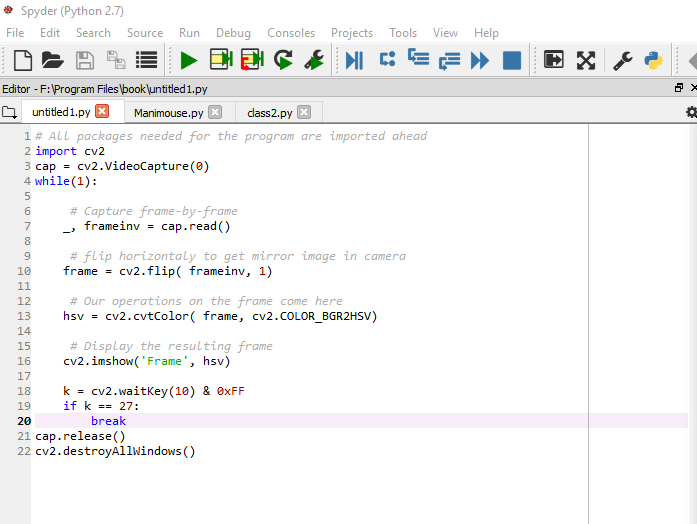Open the Run menu
The height and width of the screenshot is (524, 697).
point(189,33)
